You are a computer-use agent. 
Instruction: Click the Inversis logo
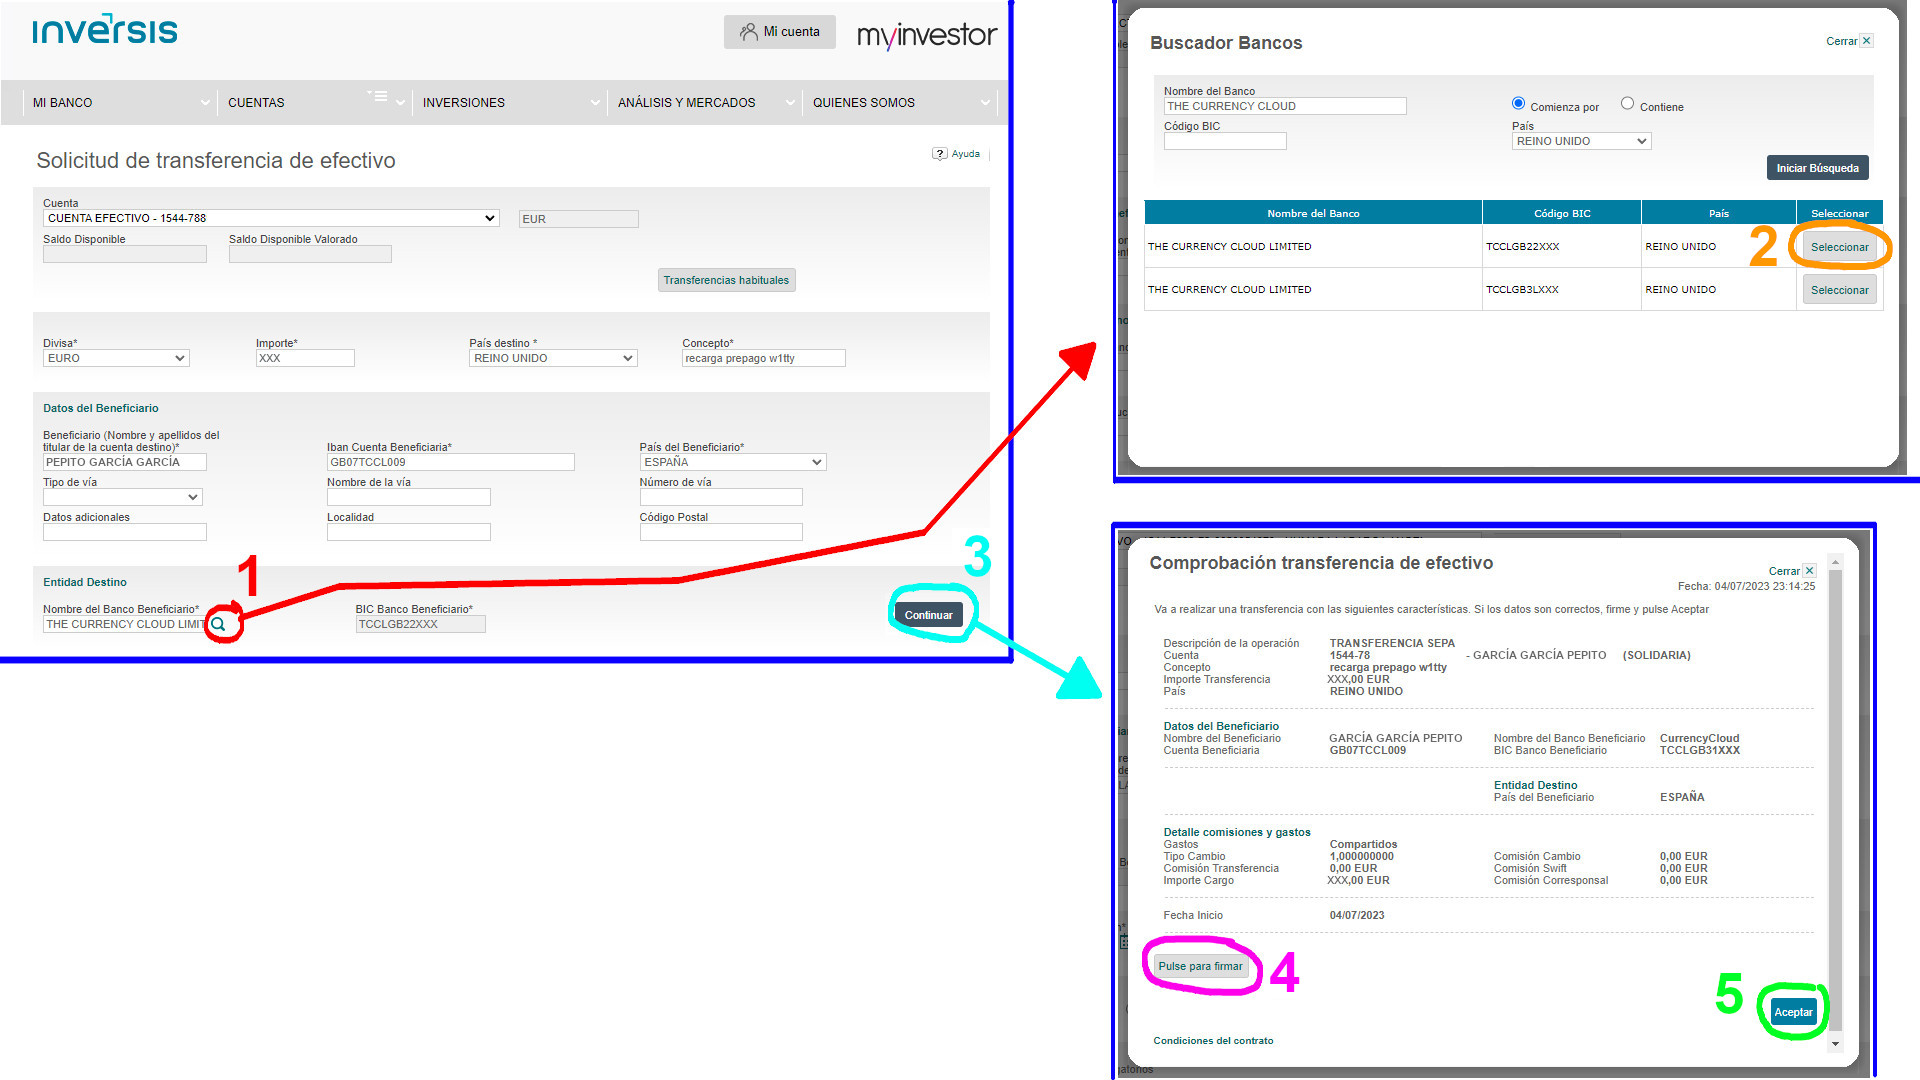(x=105, y=30)
